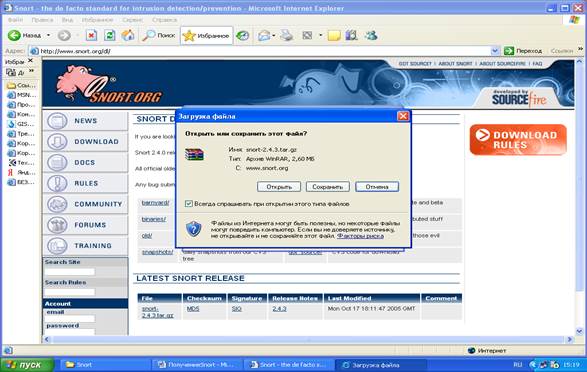587x372 pixels.
Task: Click the green Back arrow icon
Action: pos(14,36)
